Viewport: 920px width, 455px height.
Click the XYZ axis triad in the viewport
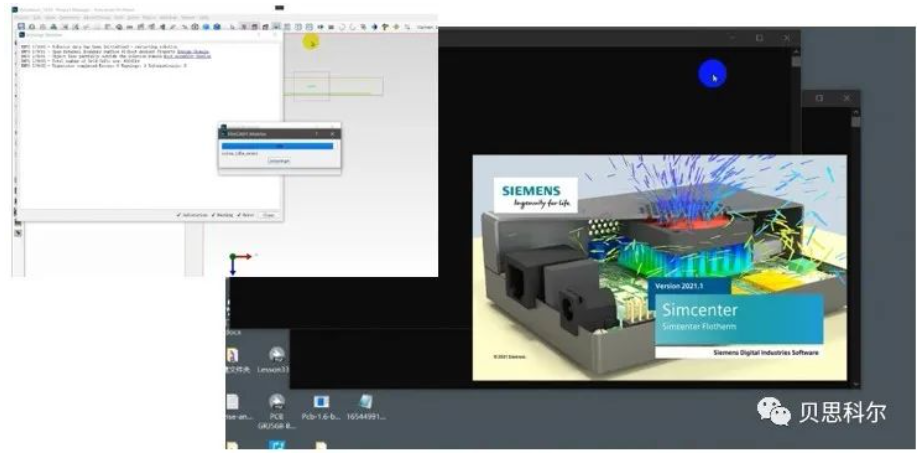tap(239, 262)
